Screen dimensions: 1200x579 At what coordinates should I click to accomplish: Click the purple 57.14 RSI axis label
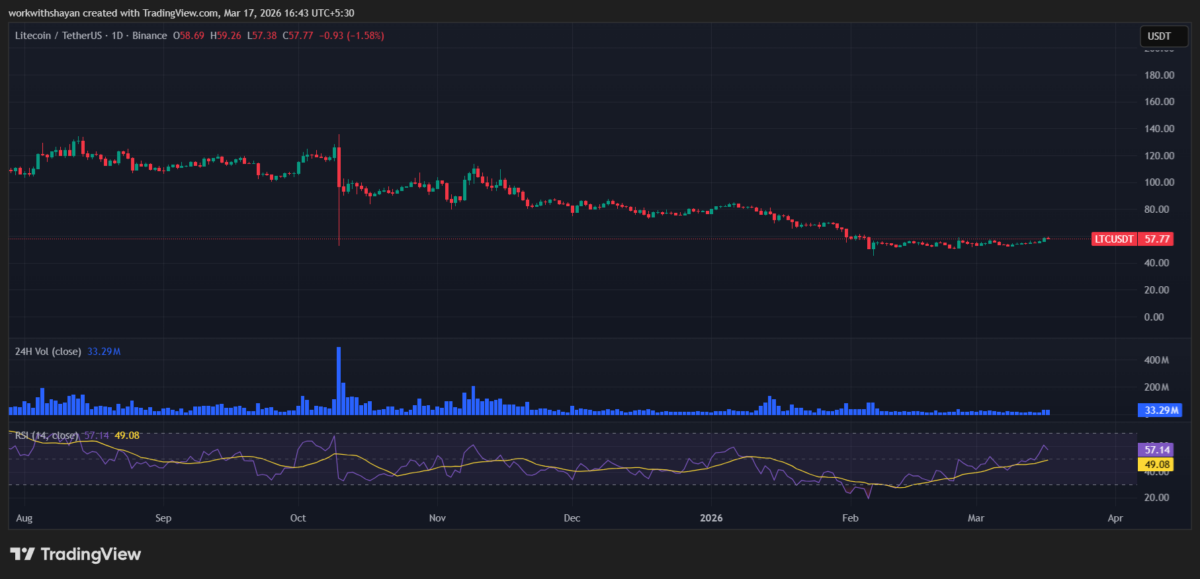[1159, 451]
